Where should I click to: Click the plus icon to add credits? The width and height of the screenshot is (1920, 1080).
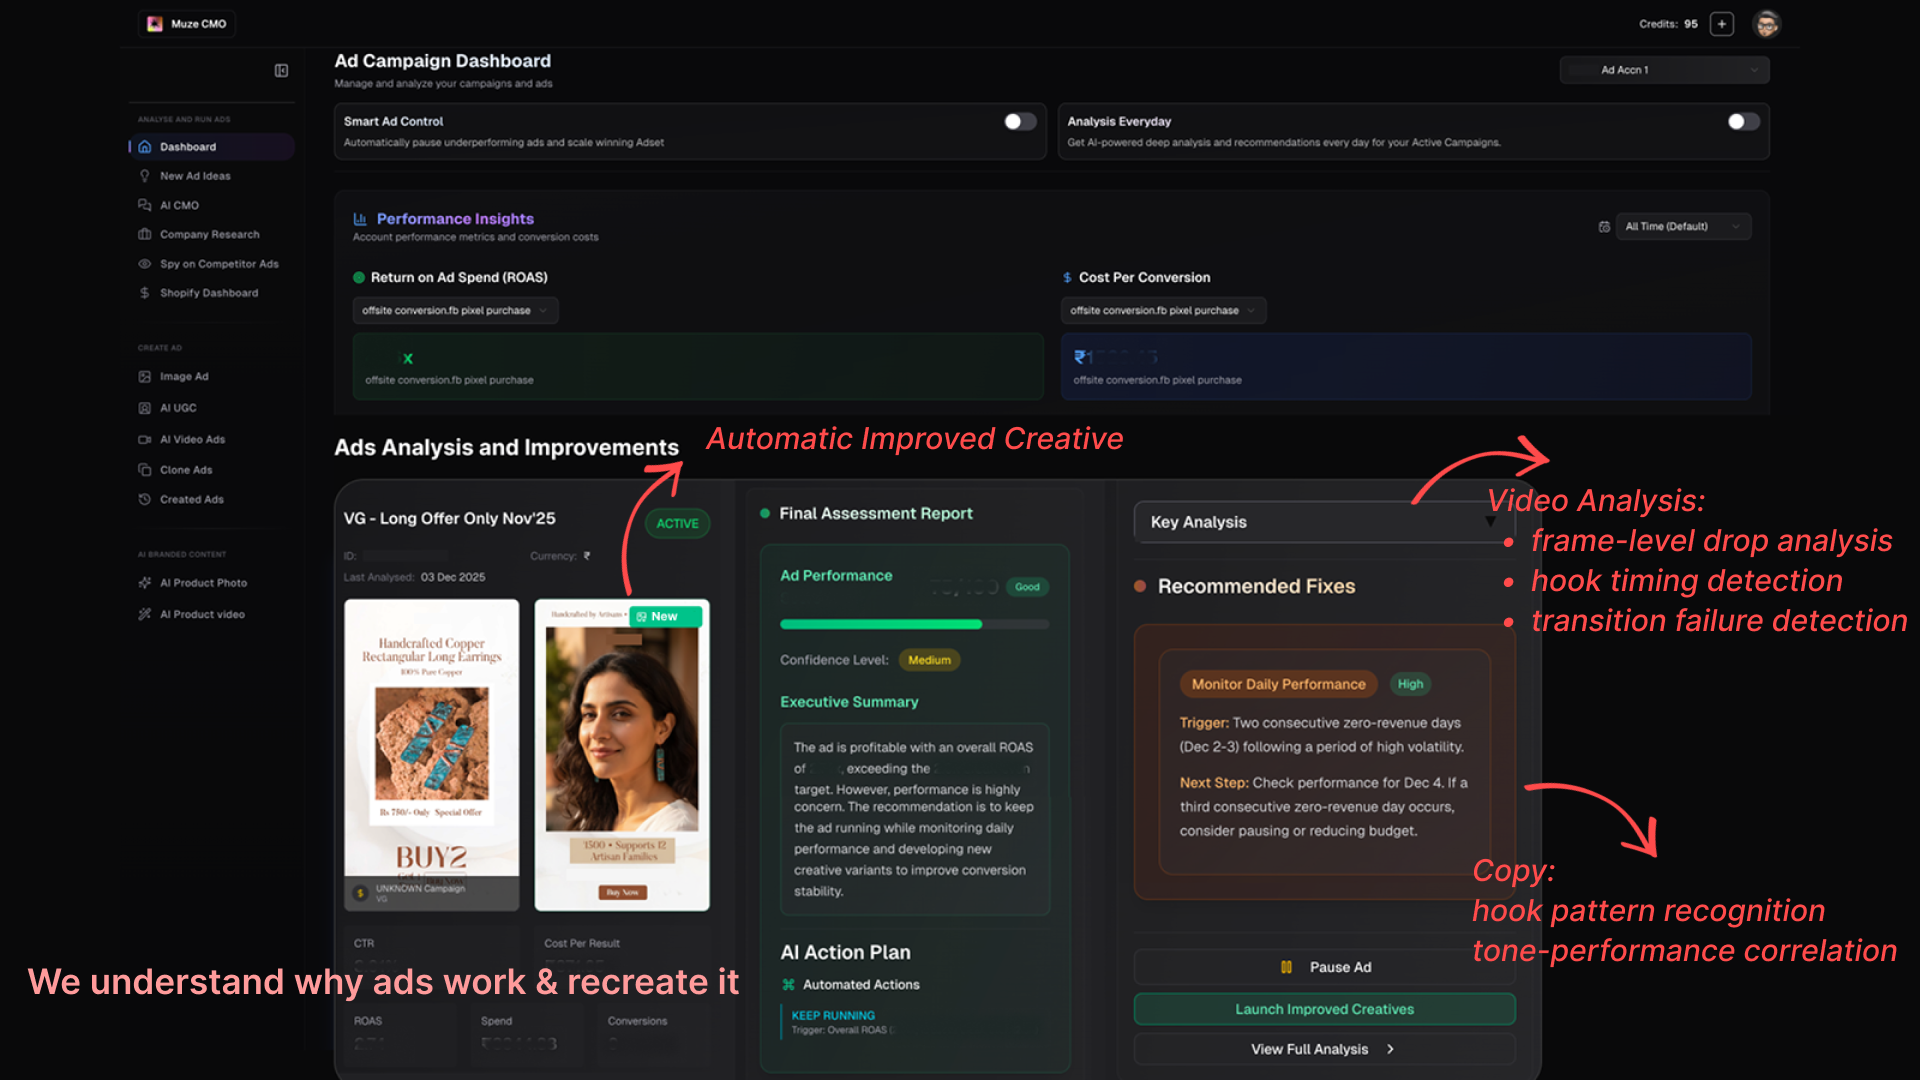click(1721, 24)
